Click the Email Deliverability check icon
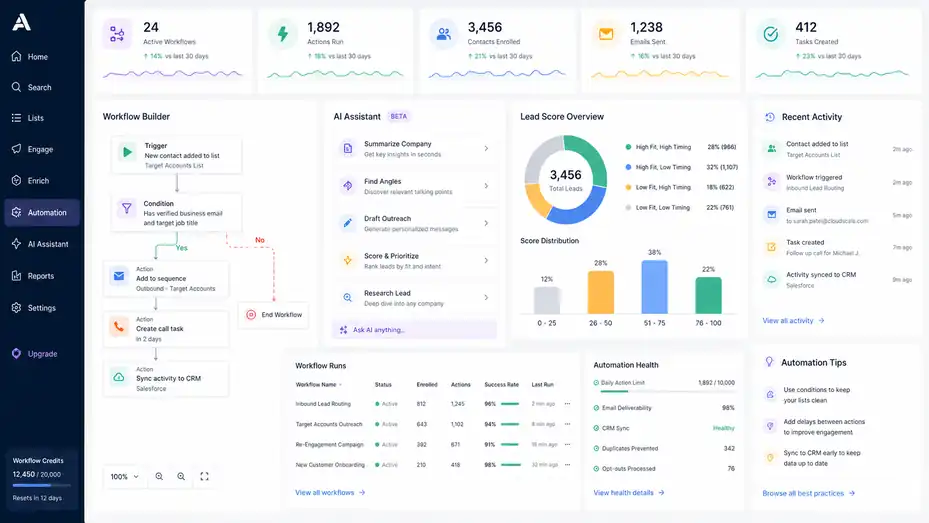Viewport: 929px width, 523px height. (596, 408)
